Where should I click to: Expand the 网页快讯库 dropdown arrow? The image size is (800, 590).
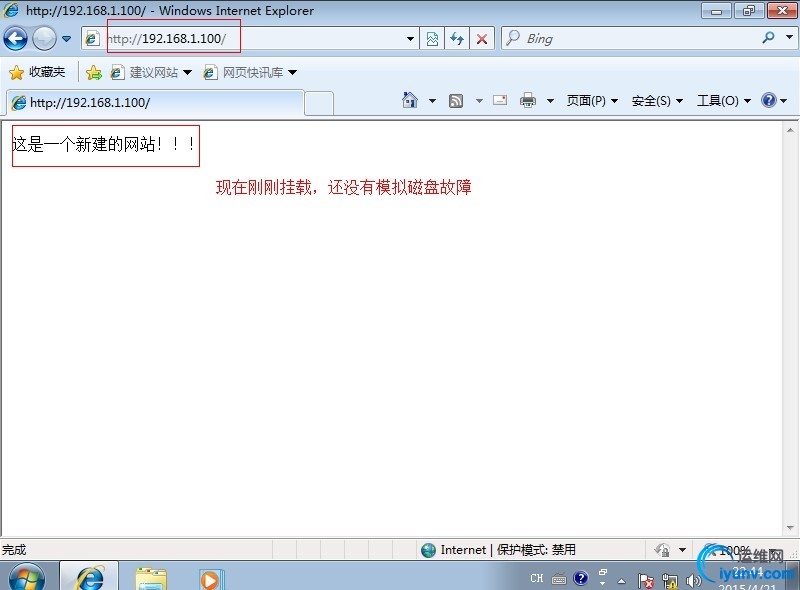pyautogui.click(x=292, y=72)
